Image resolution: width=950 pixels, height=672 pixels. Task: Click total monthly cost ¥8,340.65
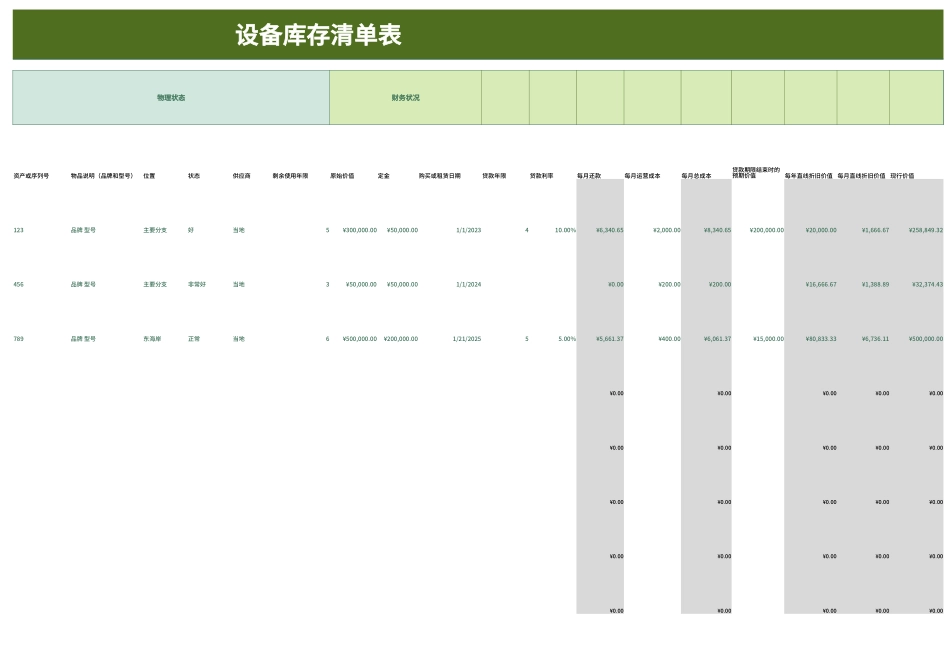click(x=717, y=230)
